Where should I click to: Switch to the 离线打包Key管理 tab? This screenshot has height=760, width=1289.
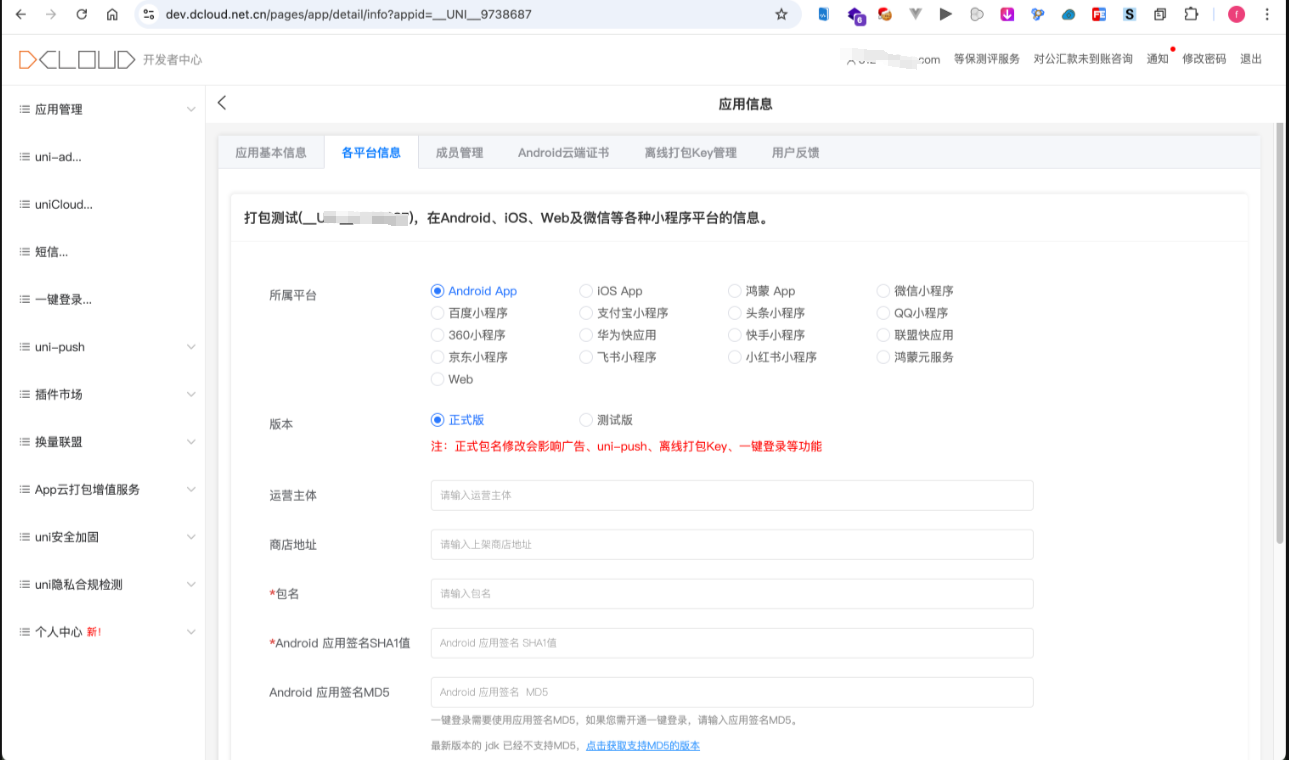coord(691,153)
